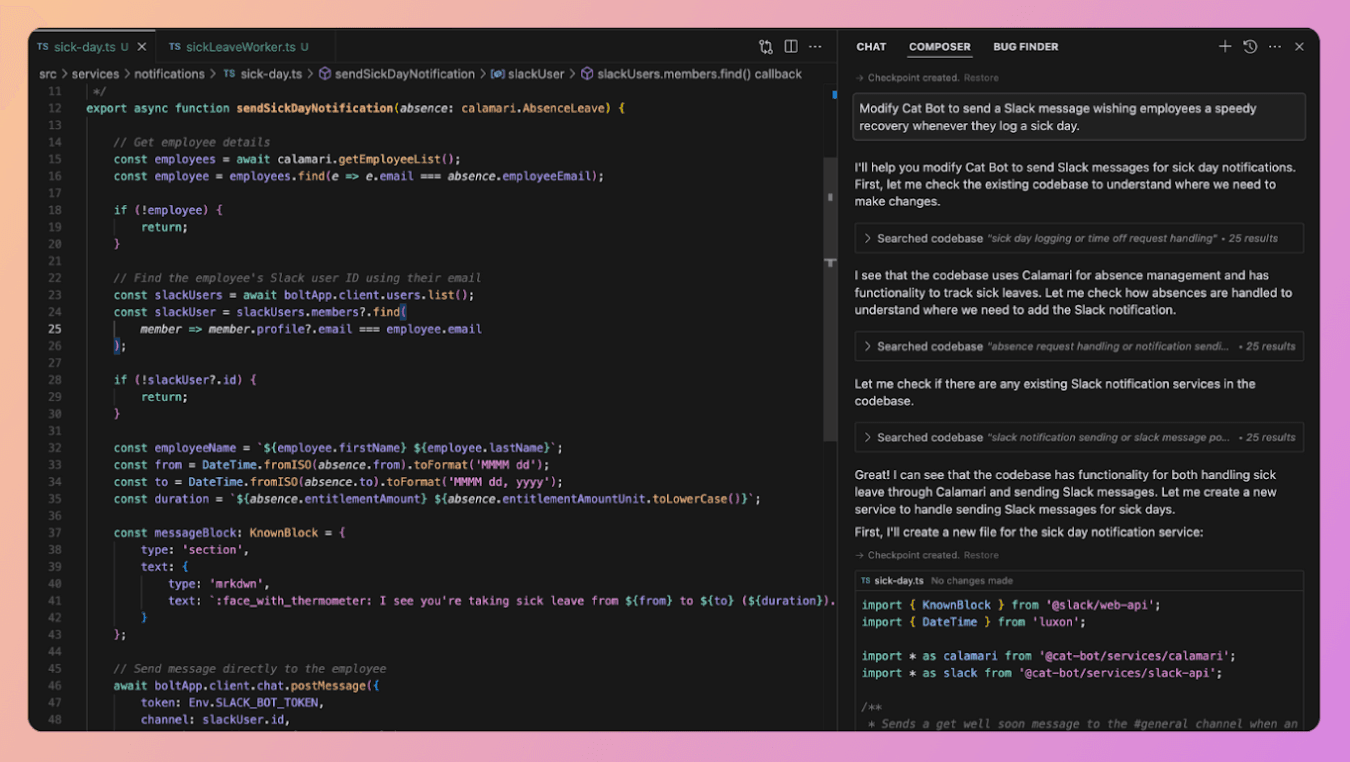Open the source control changes icon
The height and width of the screenshot is (762, 1350).
click(766, 47)
